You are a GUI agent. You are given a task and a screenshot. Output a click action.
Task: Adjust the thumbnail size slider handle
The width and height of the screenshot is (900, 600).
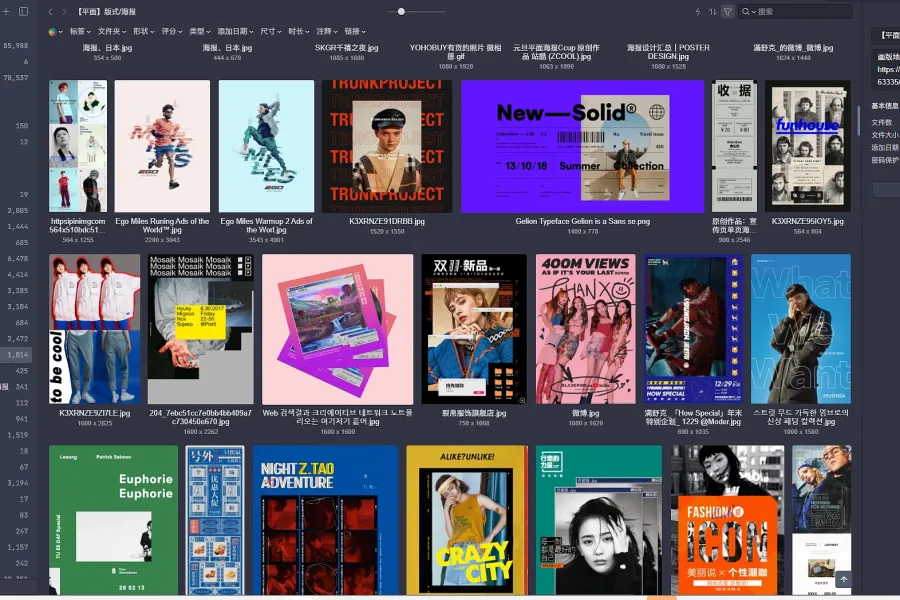(401, 11)
